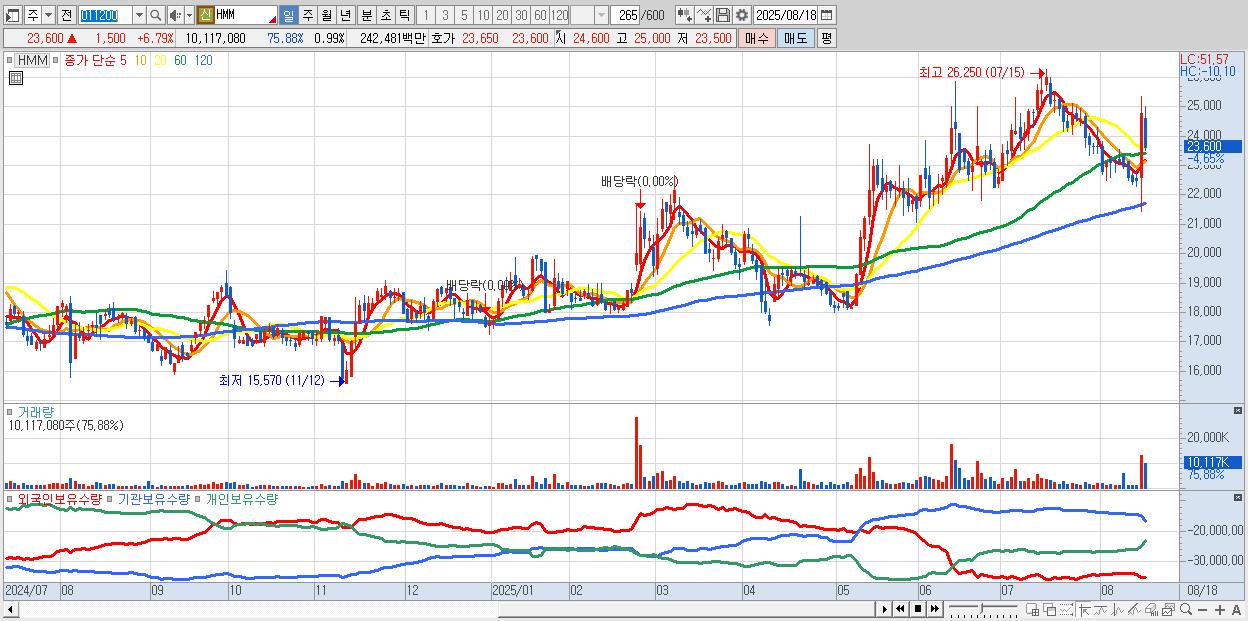
Task: Select interval 1 button
Action: pyautogui.click(x=426, y=15)
